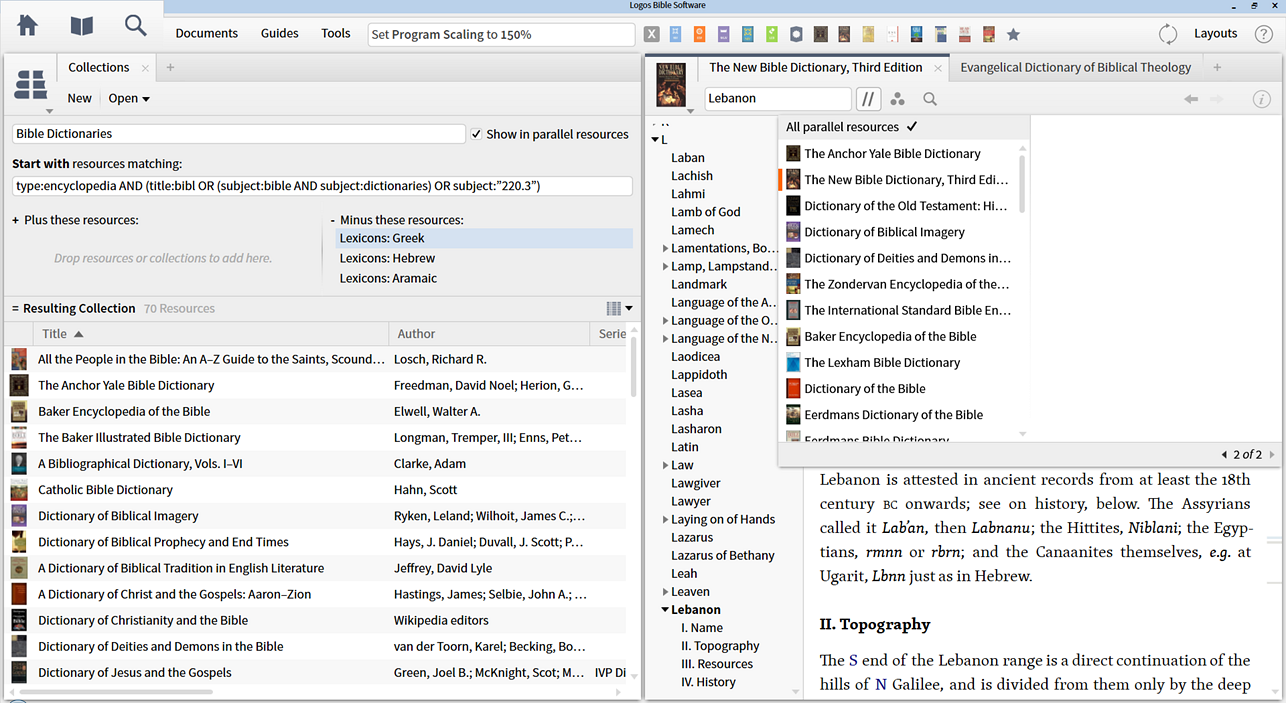Click the New collection button

pyautogui.click(x=80, y=98)
